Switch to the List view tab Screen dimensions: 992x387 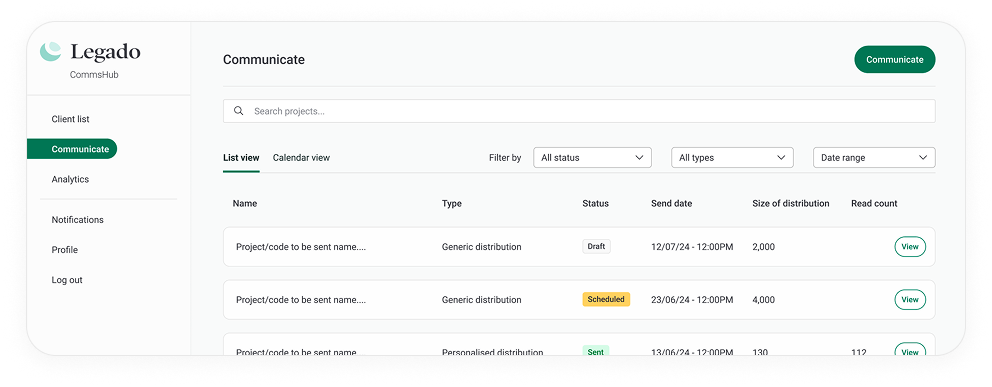point(241,158)
